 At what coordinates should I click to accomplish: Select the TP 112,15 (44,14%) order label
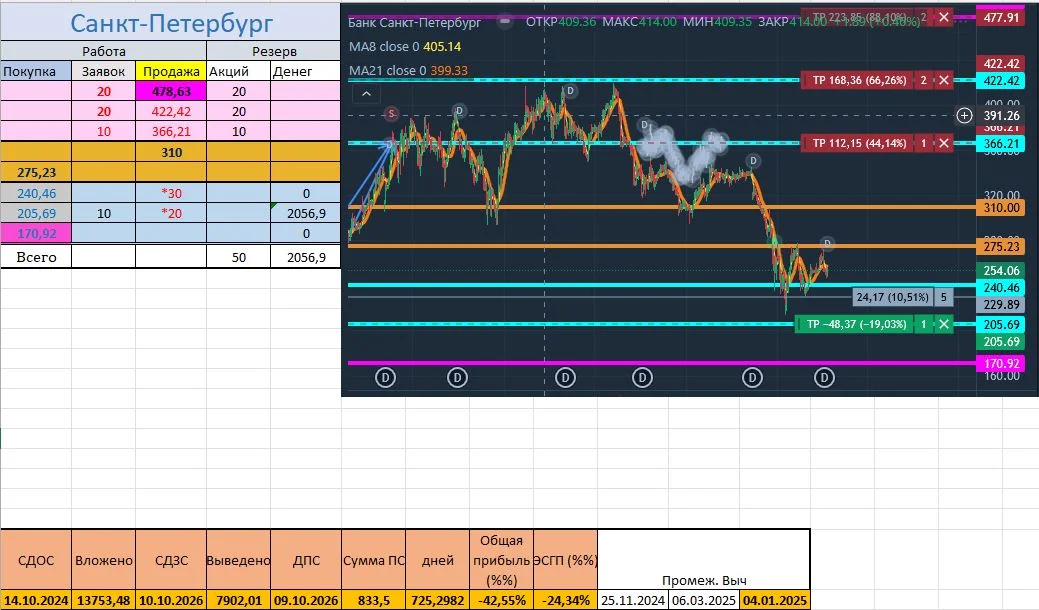859,143
